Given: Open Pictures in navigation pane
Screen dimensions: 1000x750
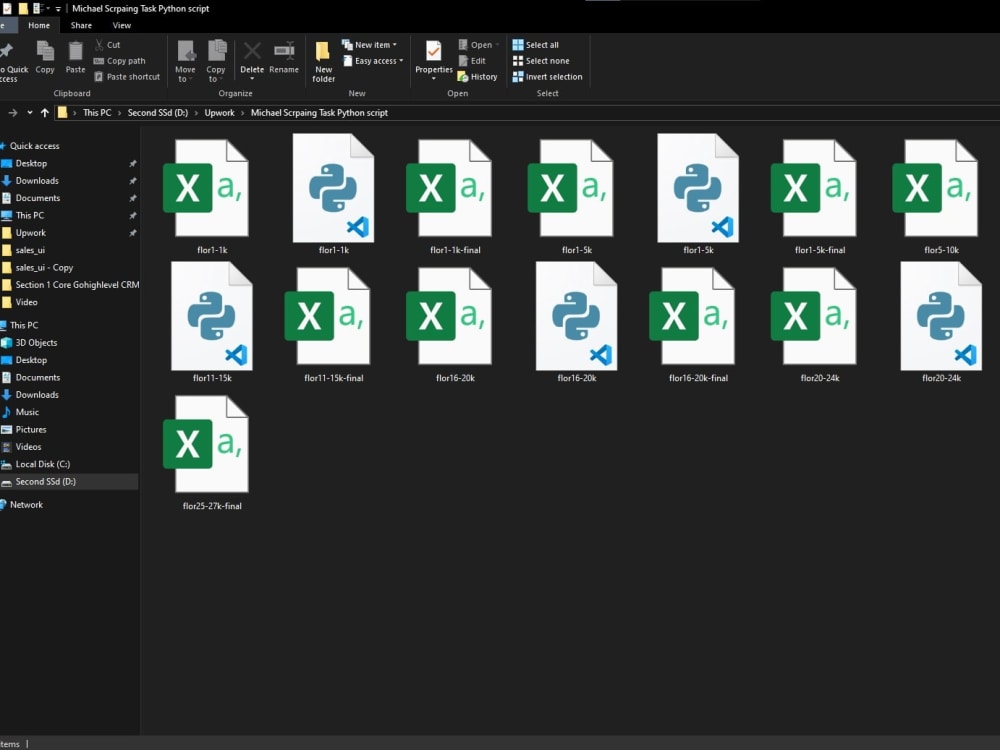Looking at the screenshot, I should click(31, 429).
